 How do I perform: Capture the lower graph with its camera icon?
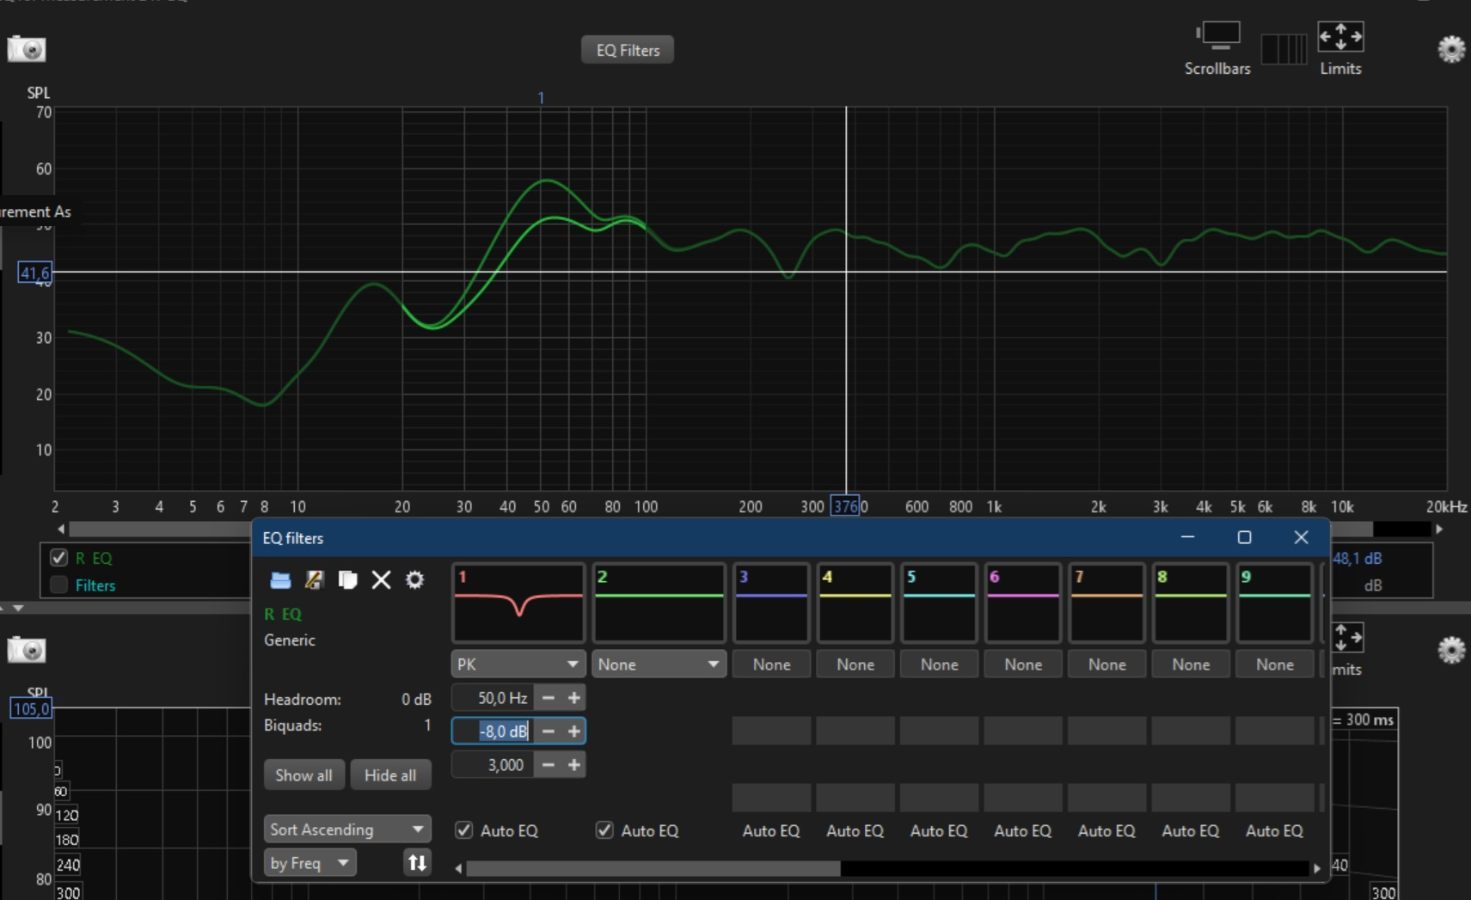(x=26, y=650)
